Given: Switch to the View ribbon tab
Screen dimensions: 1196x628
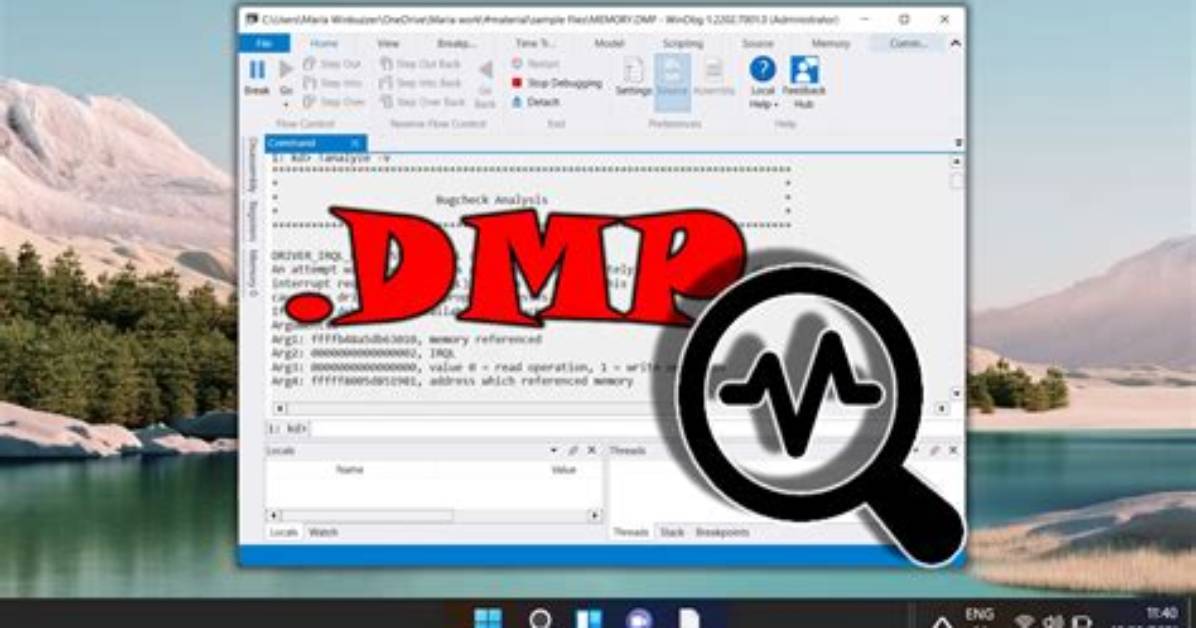Looking at the screenshot, I should pos(387,43).
